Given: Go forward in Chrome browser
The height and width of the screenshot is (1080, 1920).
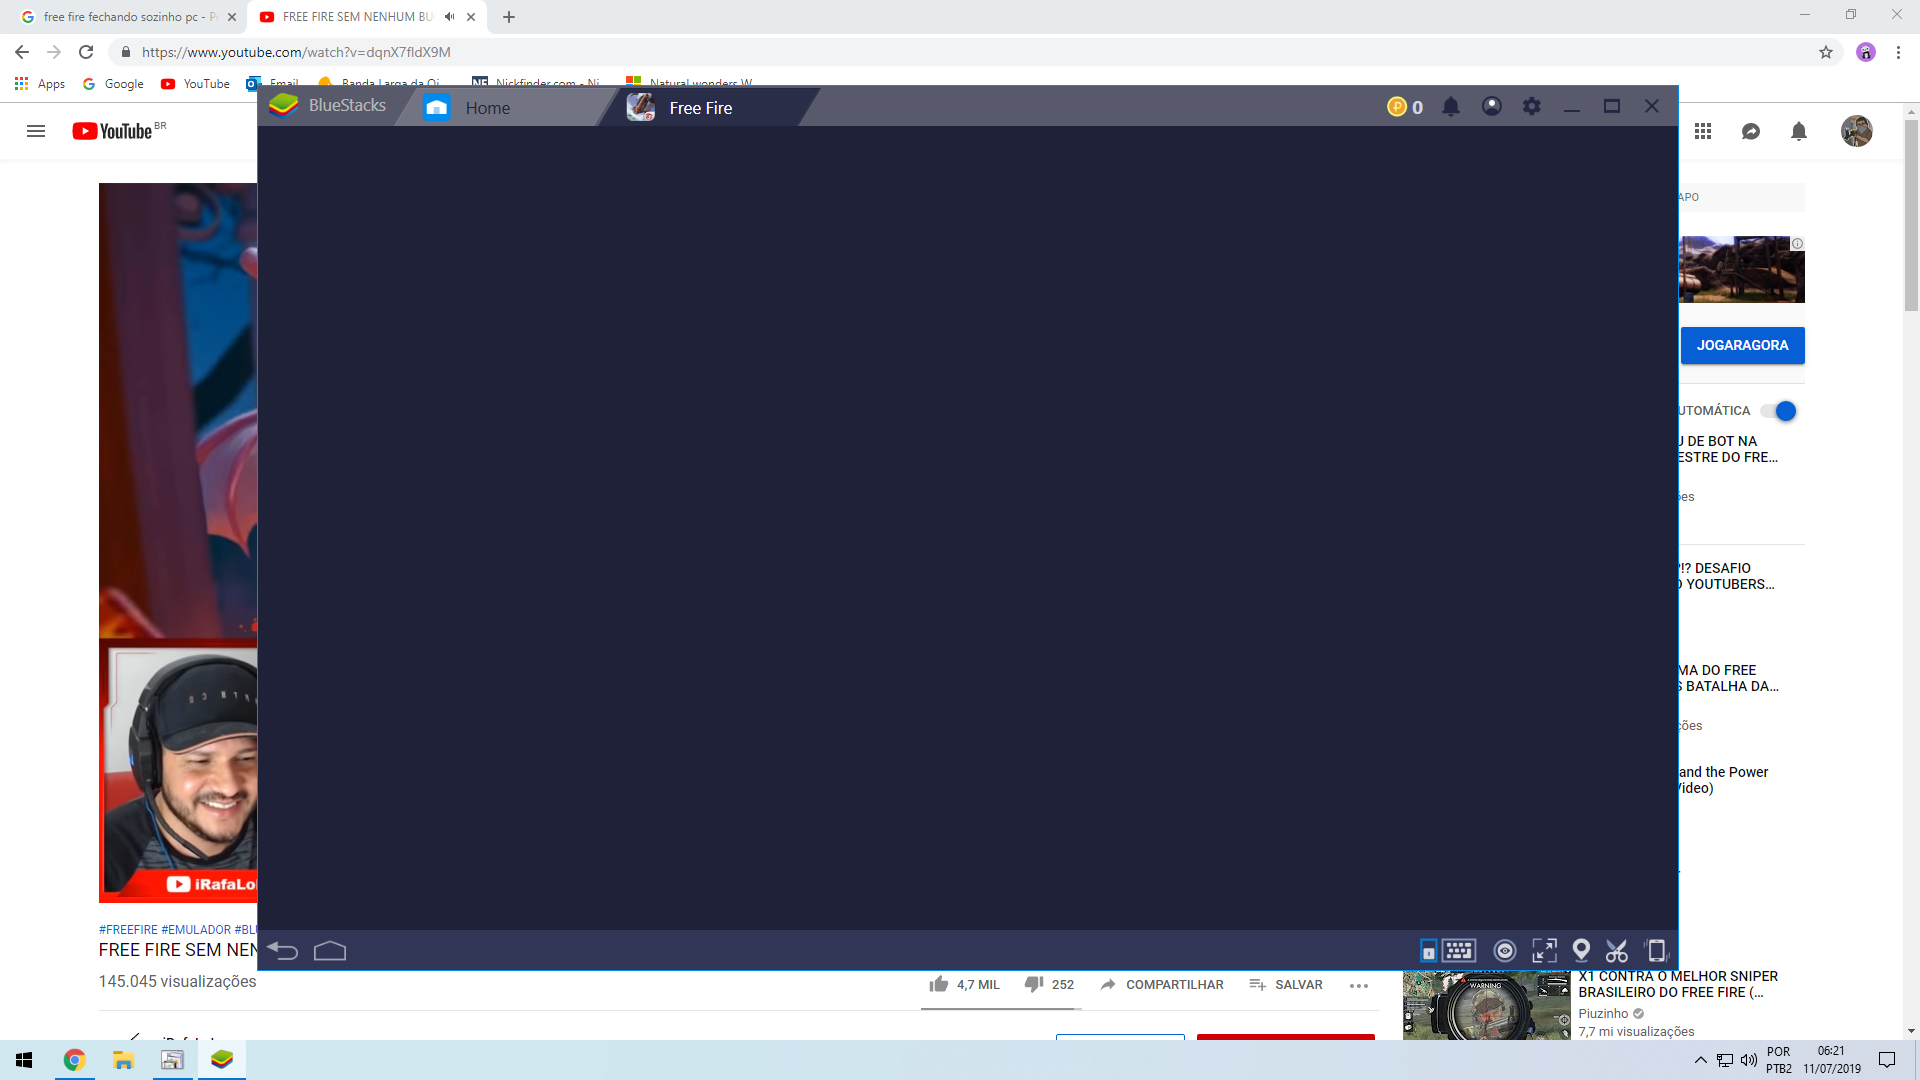Looking at the screenshot, I should coord(54,52).
